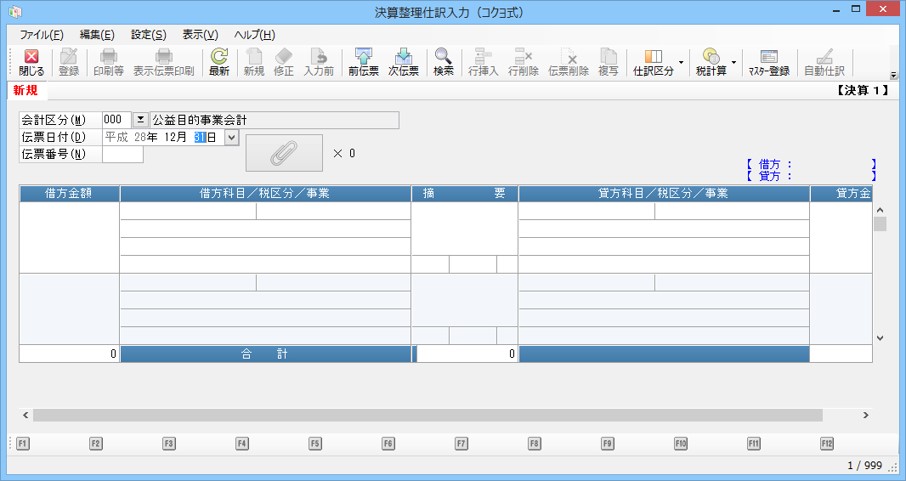Open the ヘルプ(H) menu

tap(254, 34)
